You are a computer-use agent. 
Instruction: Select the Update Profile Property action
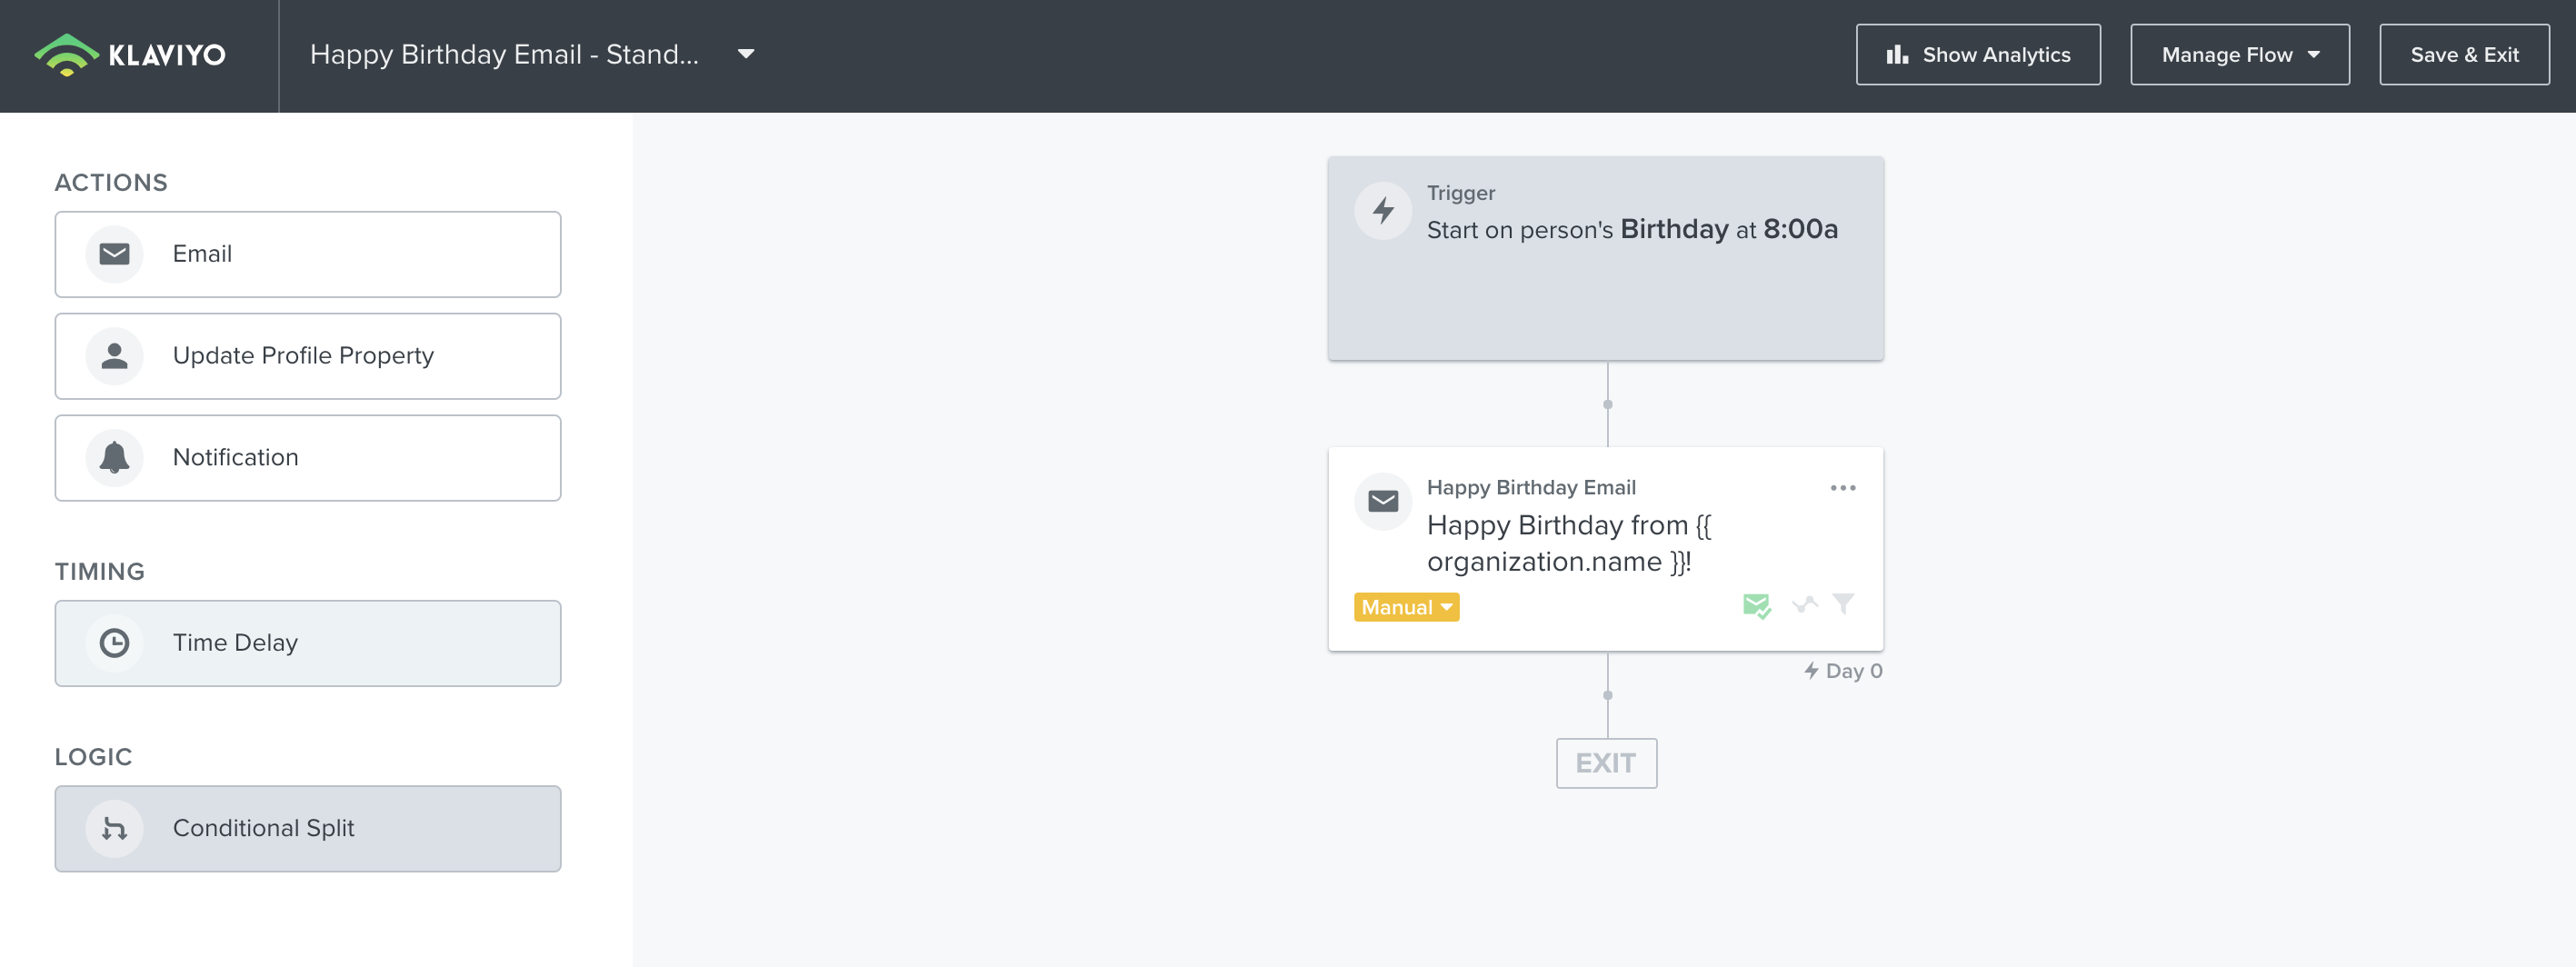point(308,356)
